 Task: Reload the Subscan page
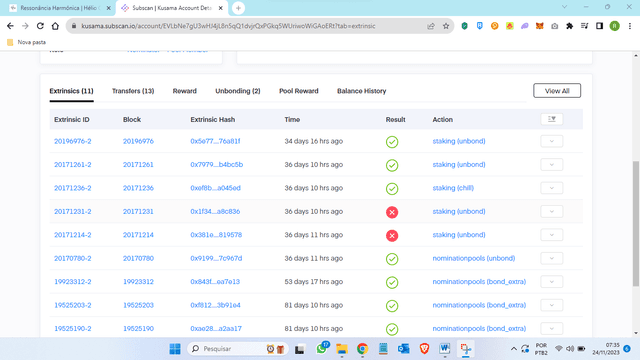(40, 26)
